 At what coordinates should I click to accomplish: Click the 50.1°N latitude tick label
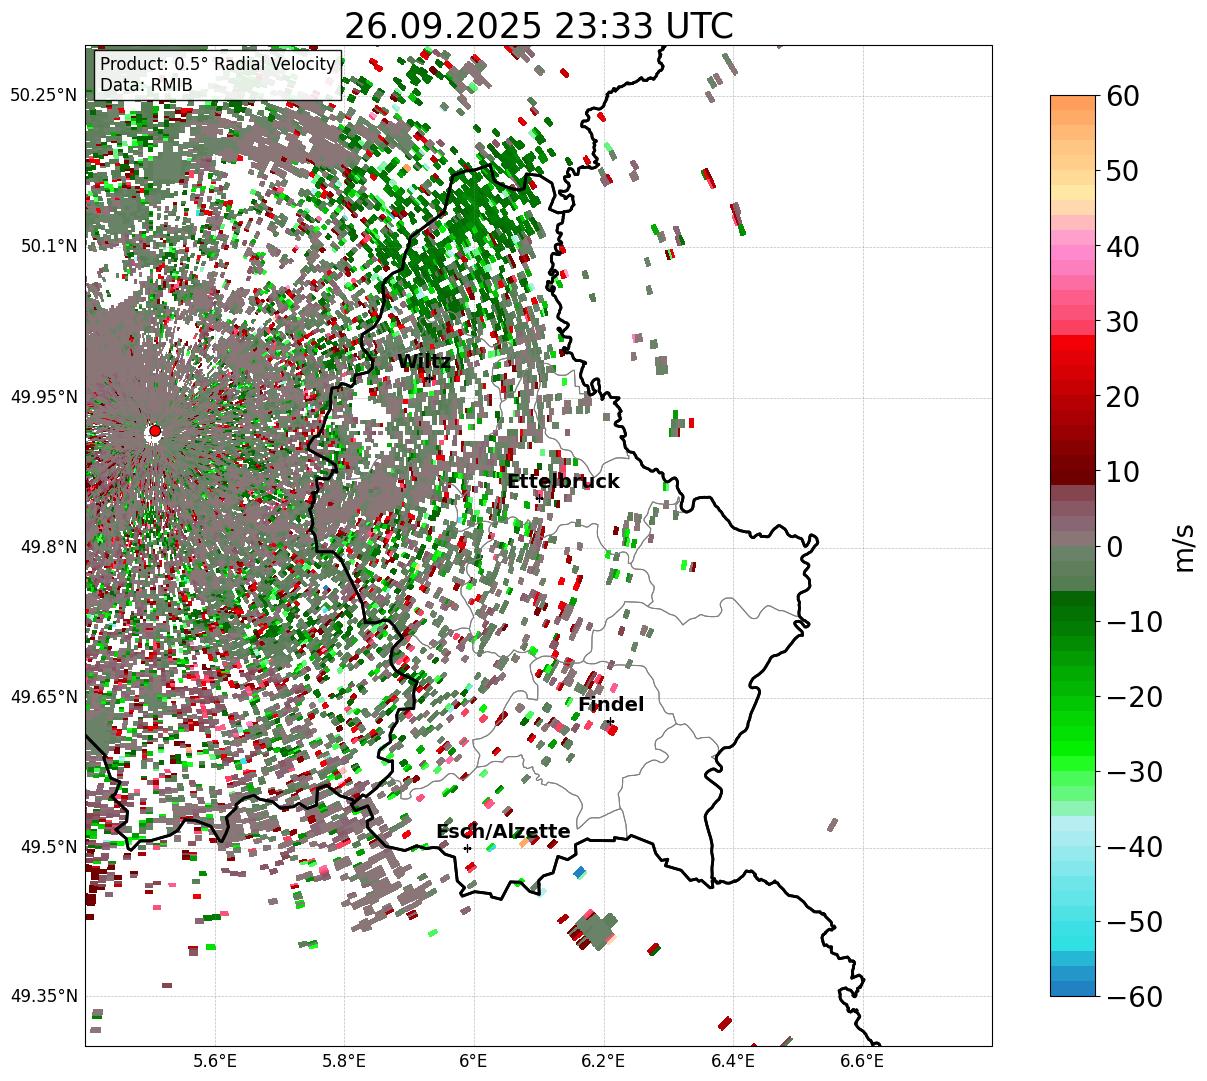(49, 246)
